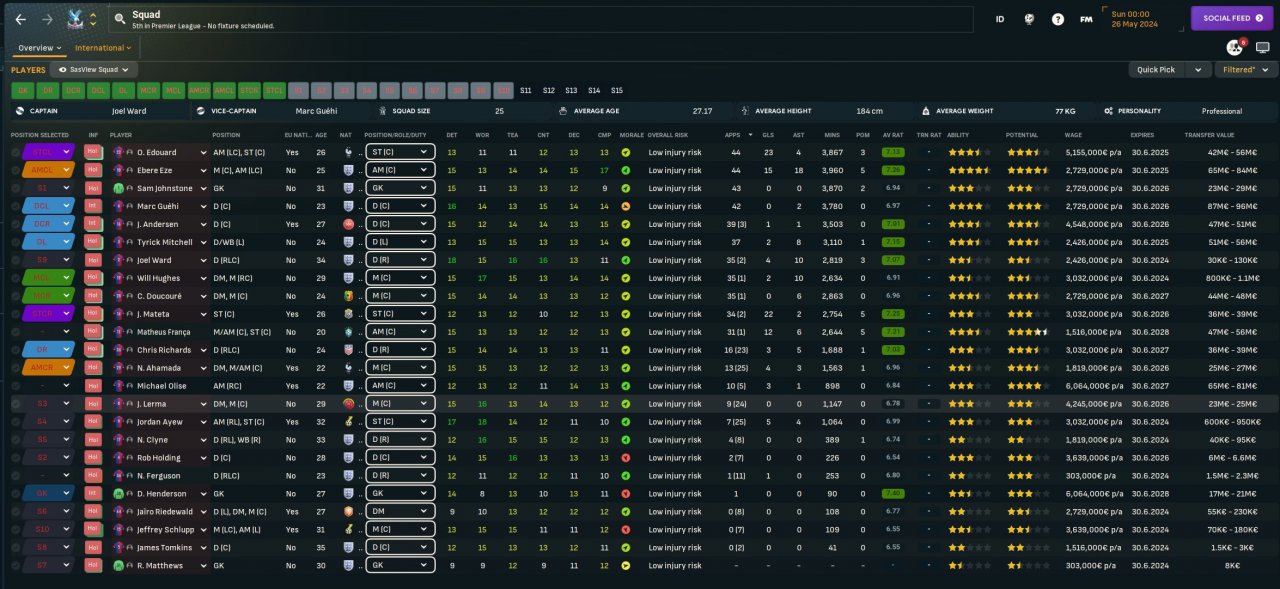1280x589 pixels.
Task: Click O. Edouard's ability star rating
Action: pyautogui.click(x=969, y=152)
